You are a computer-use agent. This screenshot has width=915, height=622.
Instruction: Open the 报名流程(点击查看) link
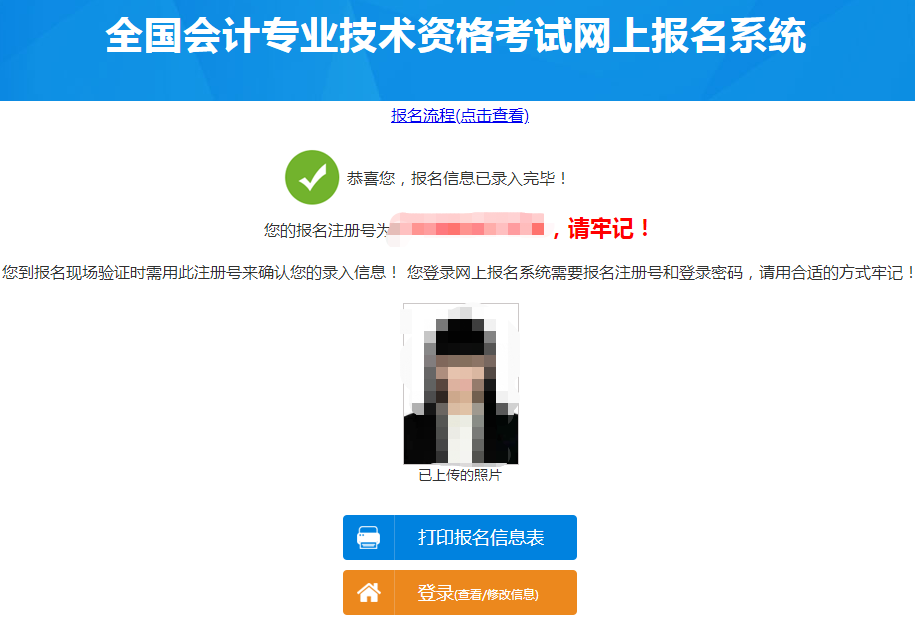point(460,116)
